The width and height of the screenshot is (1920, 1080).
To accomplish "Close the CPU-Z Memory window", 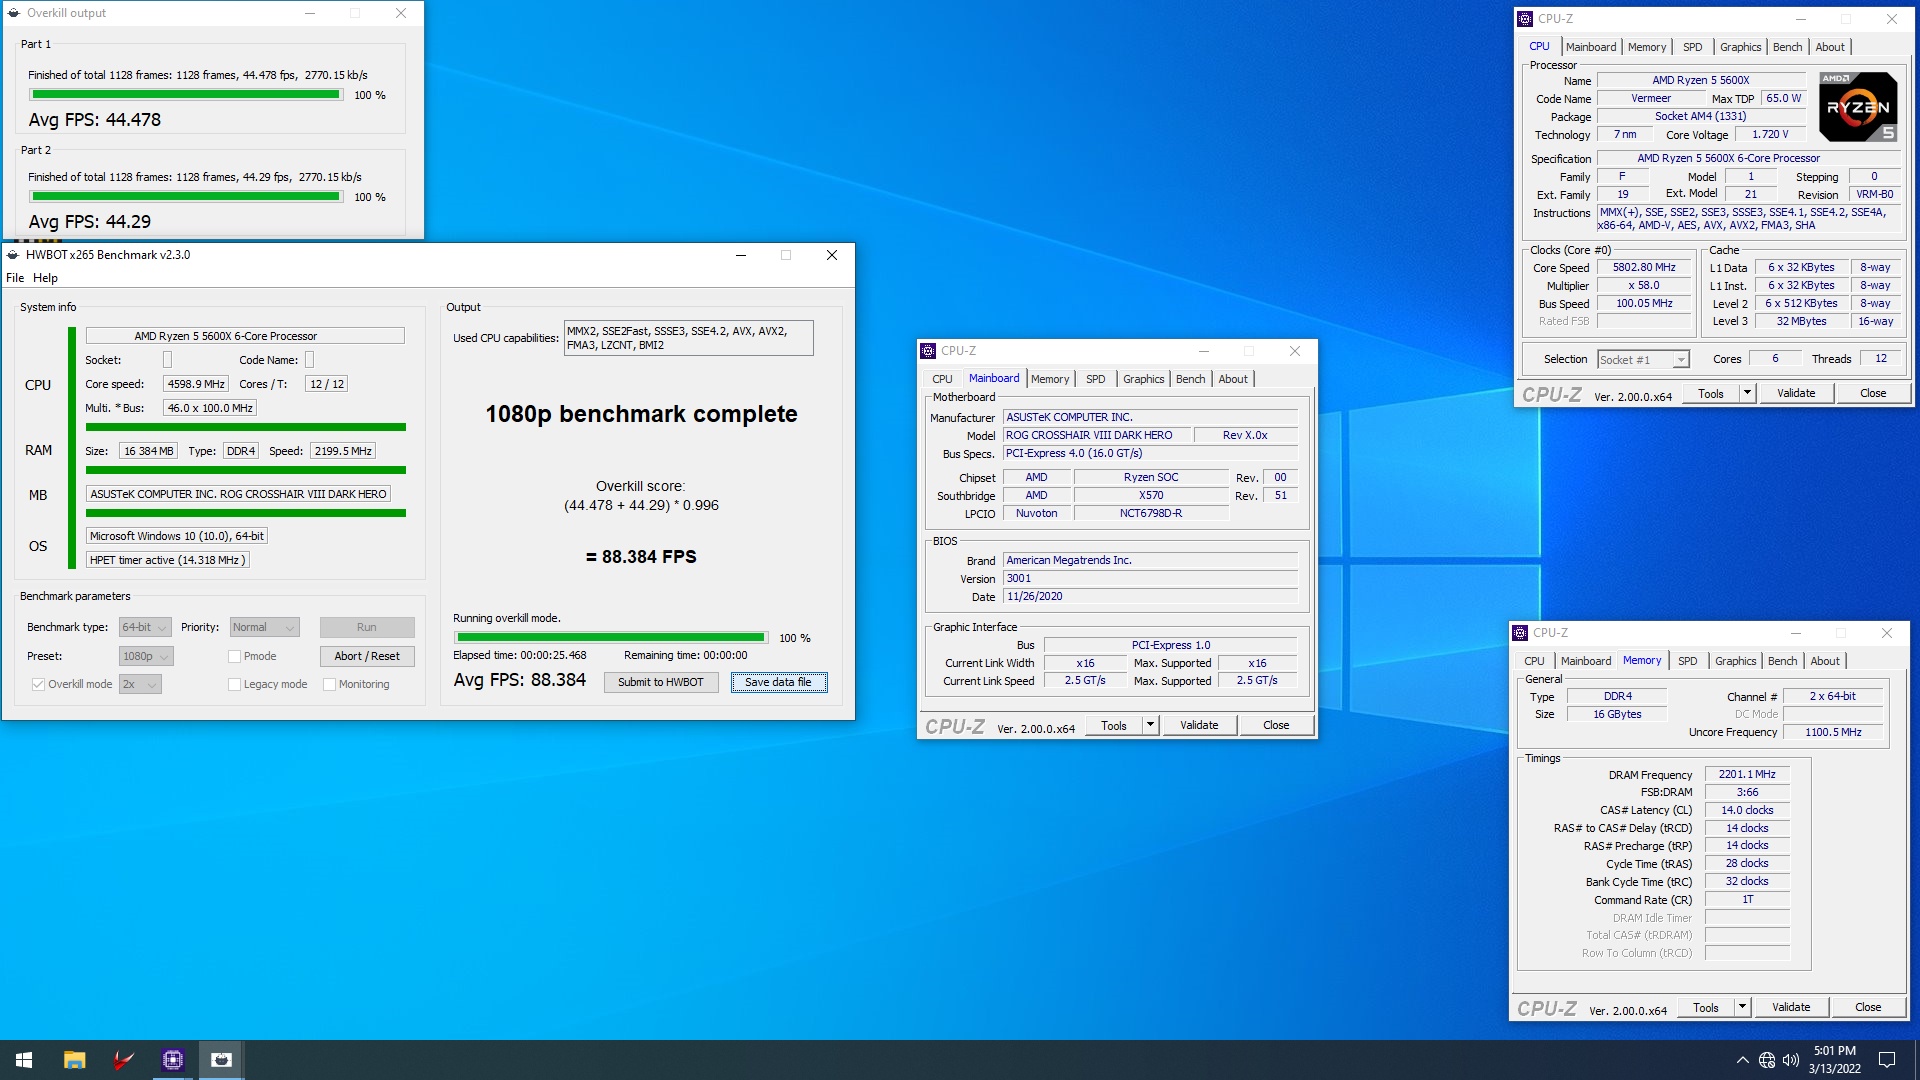I will point(1887,633).
